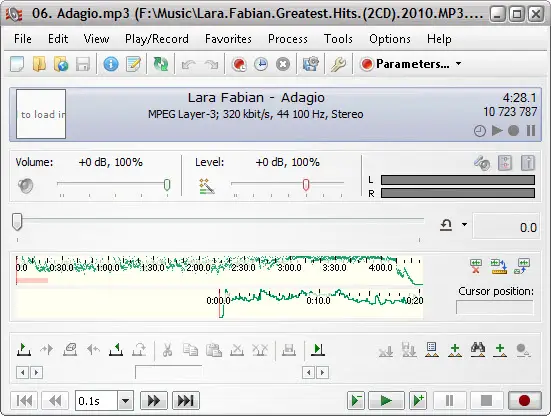Click the red Record button
Image resolution: width=551 pixels, height=416 pixels.
pos(524,400)
